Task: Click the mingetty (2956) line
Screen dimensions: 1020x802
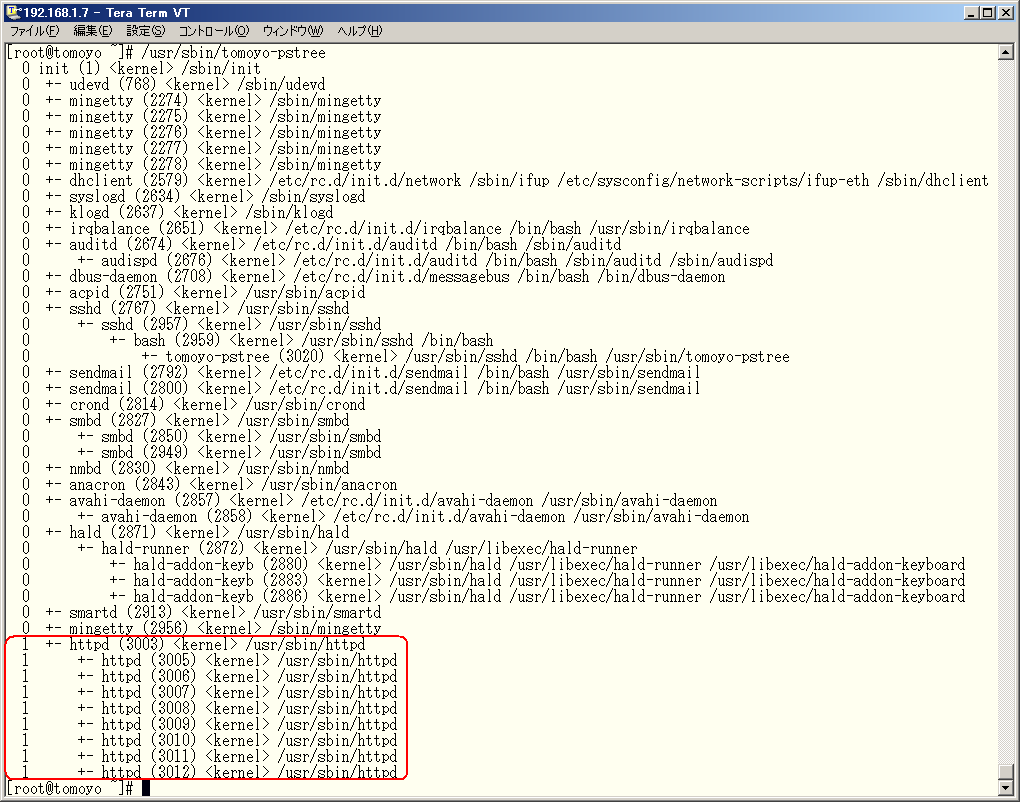Action: click(201, 628)
